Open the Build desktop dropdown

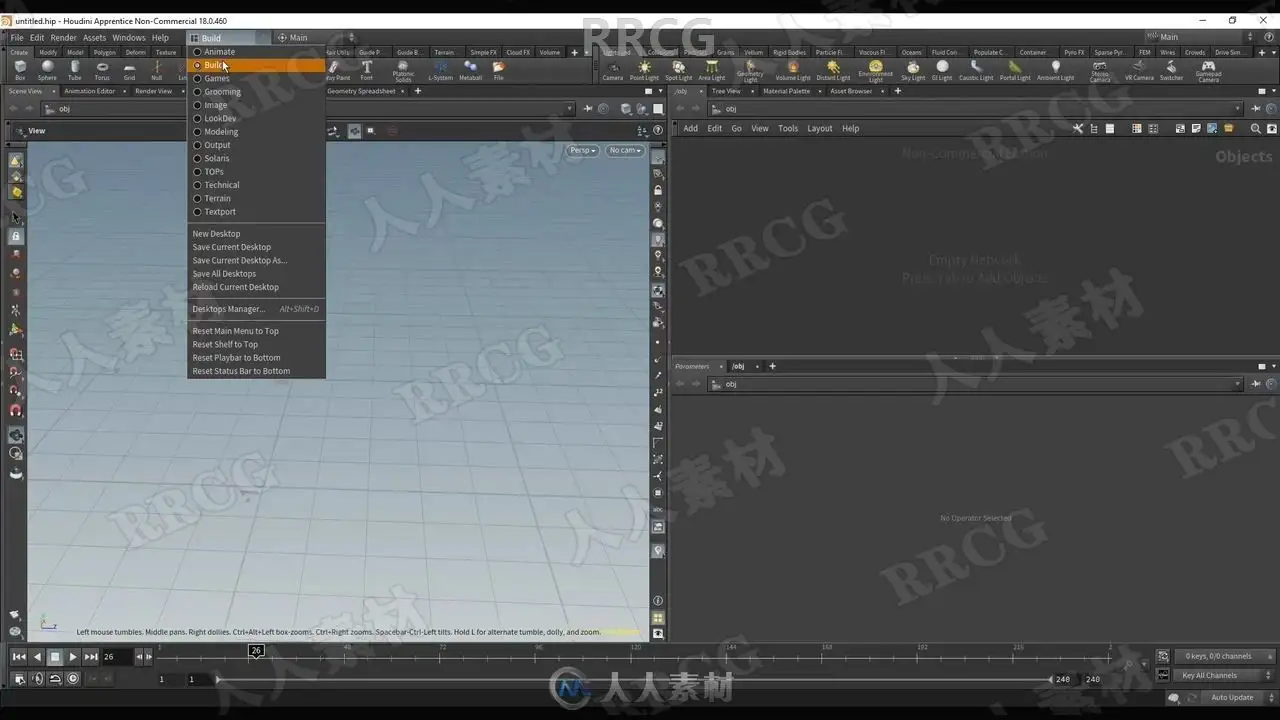point(228,38)
